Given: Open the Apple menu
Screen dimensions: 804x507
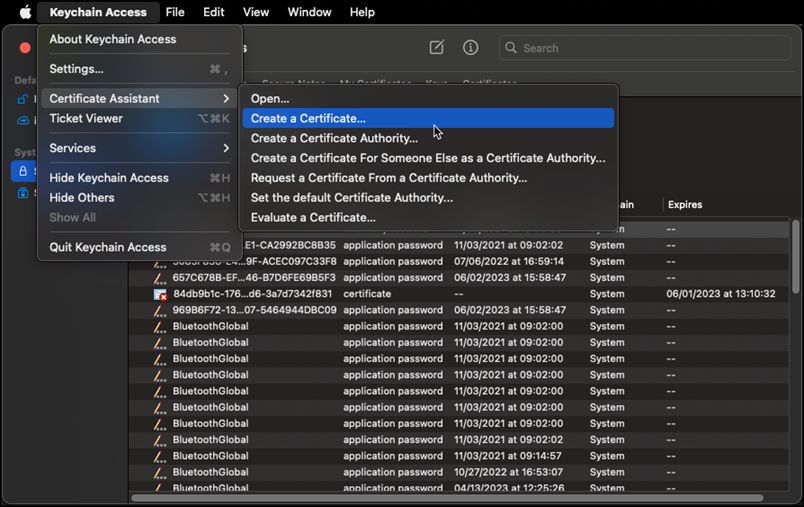Looking at the screenshot, I should pos(25,12).
